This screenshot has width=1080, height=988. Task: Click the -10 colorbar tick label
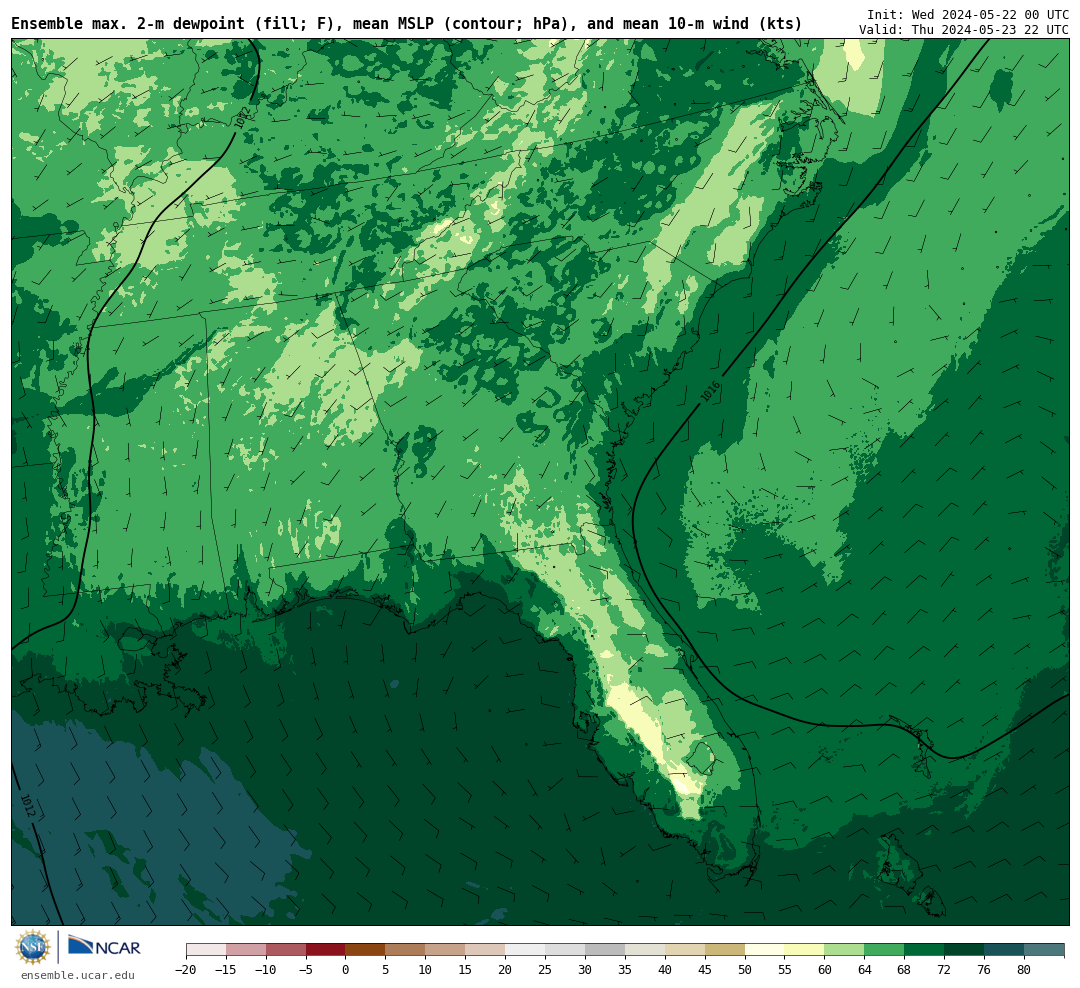point(265,970)
